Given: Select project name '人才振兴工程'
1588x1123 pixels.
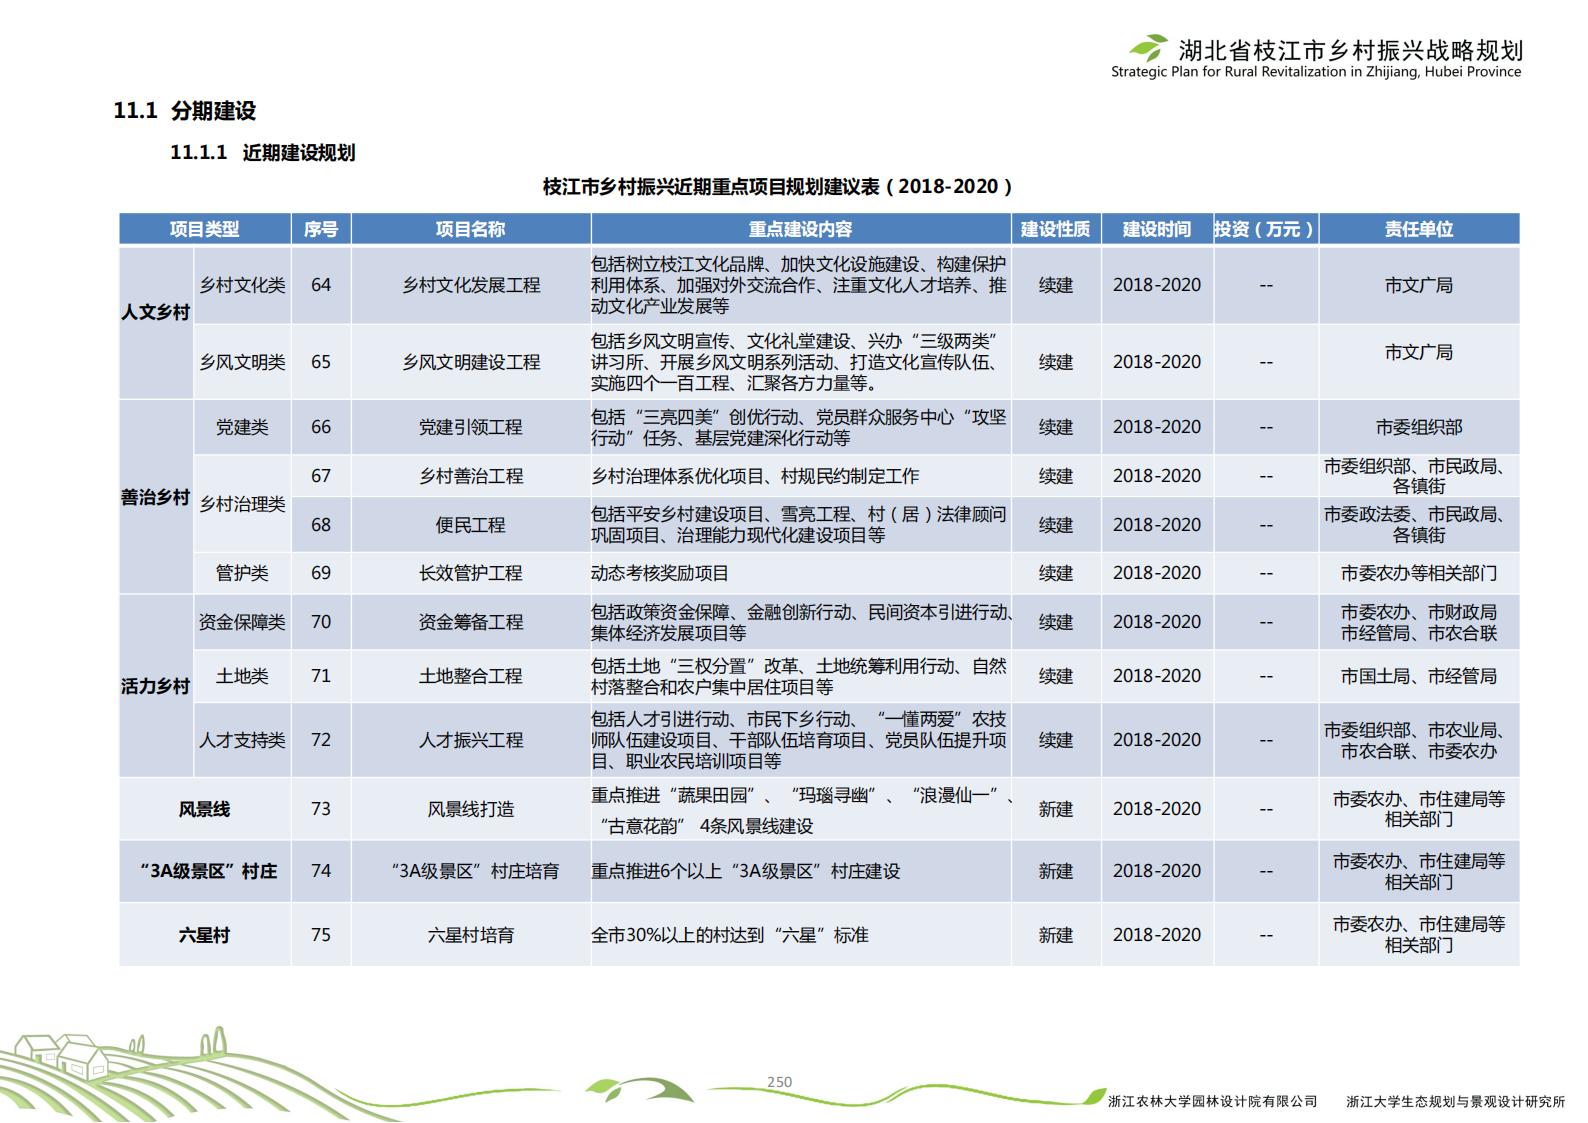Looking at the screenshot, I should (x=471, y=740).
